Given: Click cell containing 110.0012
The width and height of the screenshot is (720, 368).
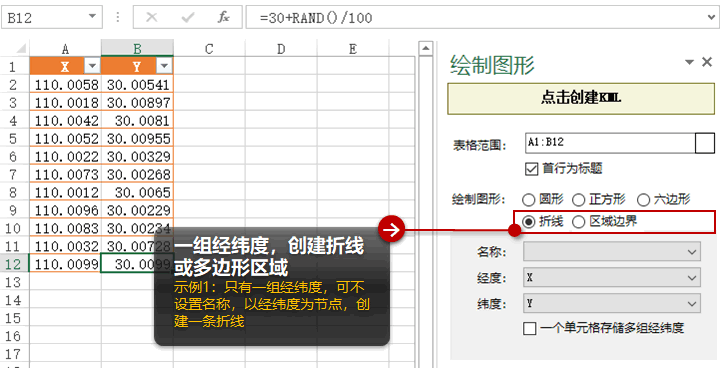Looking at the screenshot, I should tap(65, 192).
